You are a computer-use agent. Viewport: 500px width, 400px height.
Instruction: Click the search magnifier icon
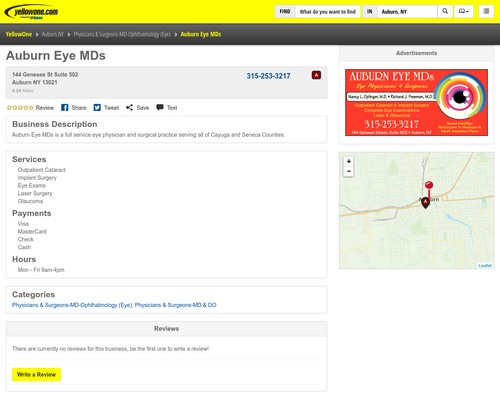coord(445,11)
